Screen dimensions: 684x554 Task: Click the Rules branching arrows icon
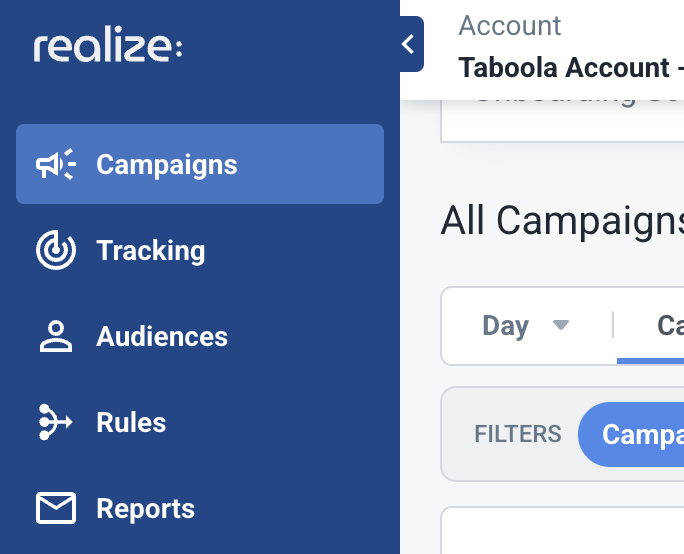pyautogui.click(x=55, y=422)
